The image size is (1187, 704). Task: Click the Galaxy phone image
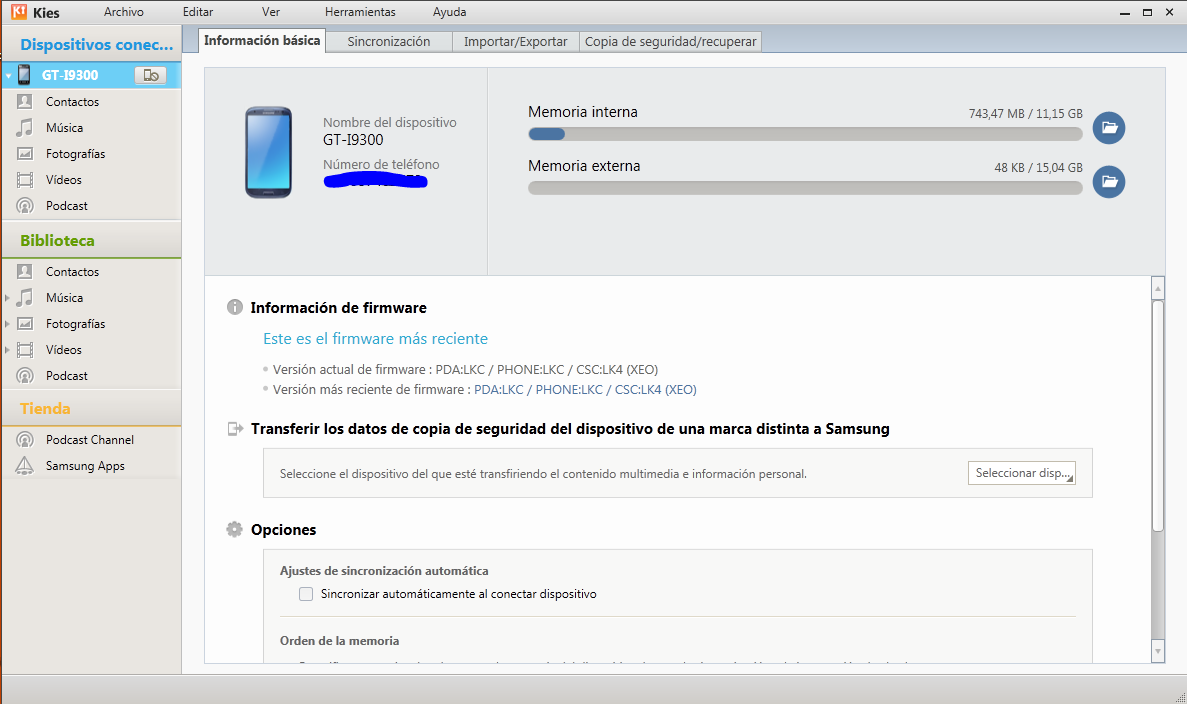coord(268,152)
